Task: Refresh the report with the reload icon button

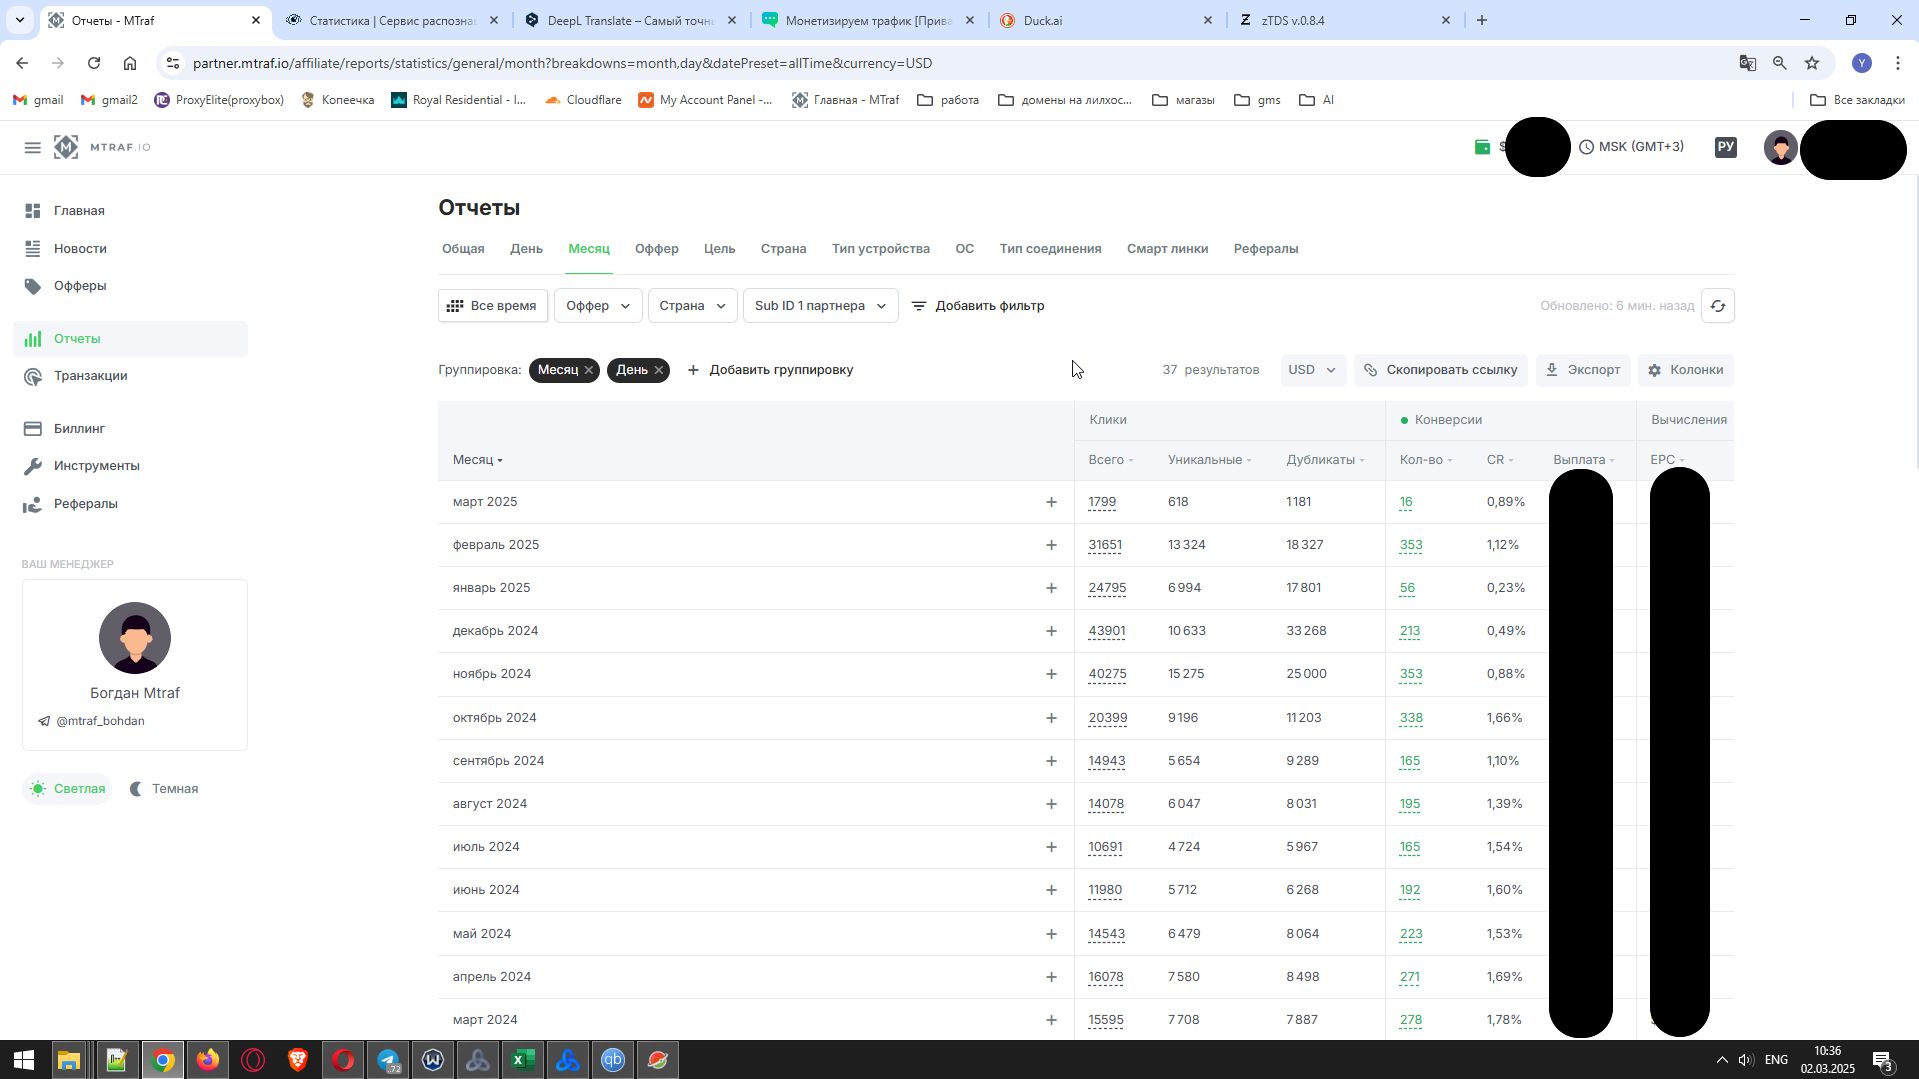Action: point(1717,306)
